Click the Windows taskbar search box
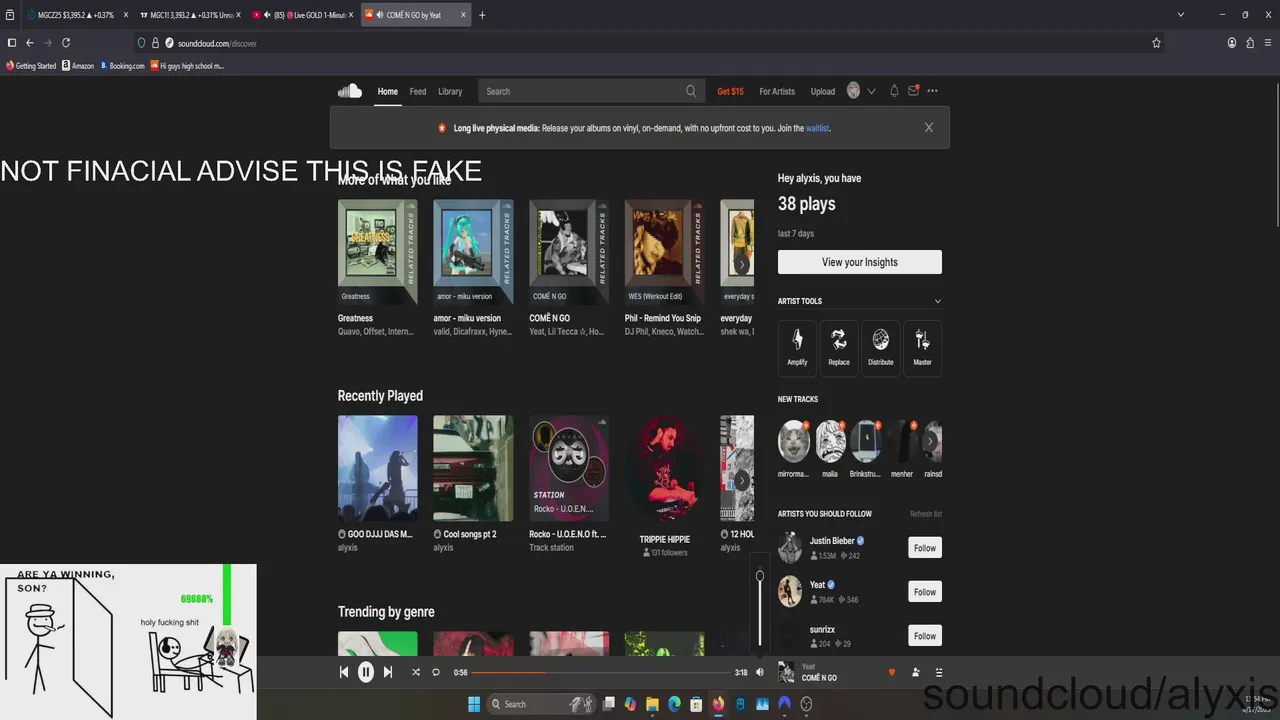The width and height of the screenshot is (1280, 720). (x=542, y=704)
